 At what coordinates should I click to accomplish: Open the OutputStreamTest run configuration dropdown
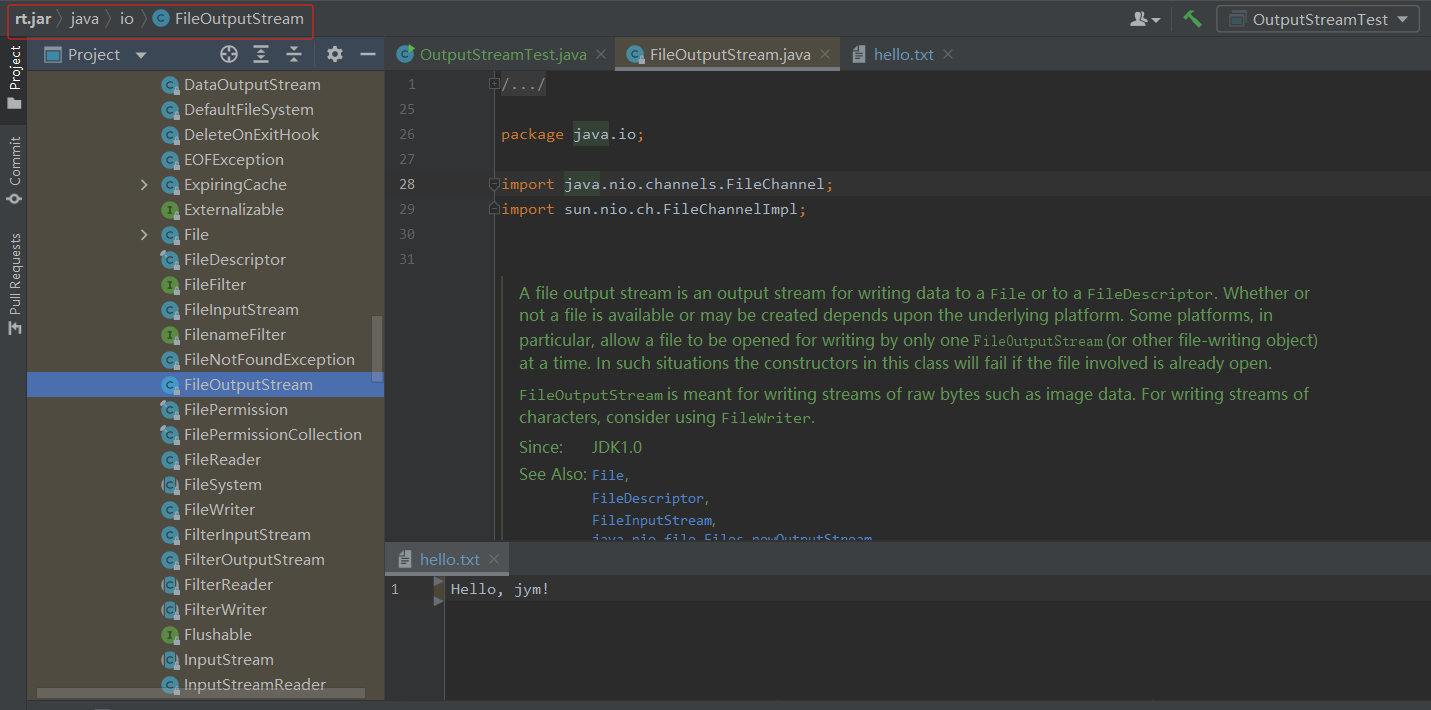point(1318,19)
